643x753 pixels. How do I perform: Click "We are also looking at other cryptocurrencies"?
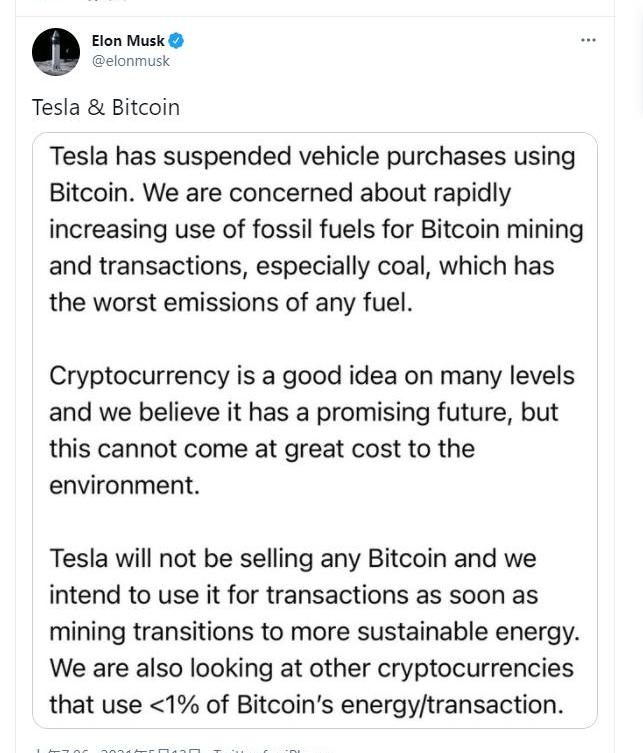click(312, 668)
